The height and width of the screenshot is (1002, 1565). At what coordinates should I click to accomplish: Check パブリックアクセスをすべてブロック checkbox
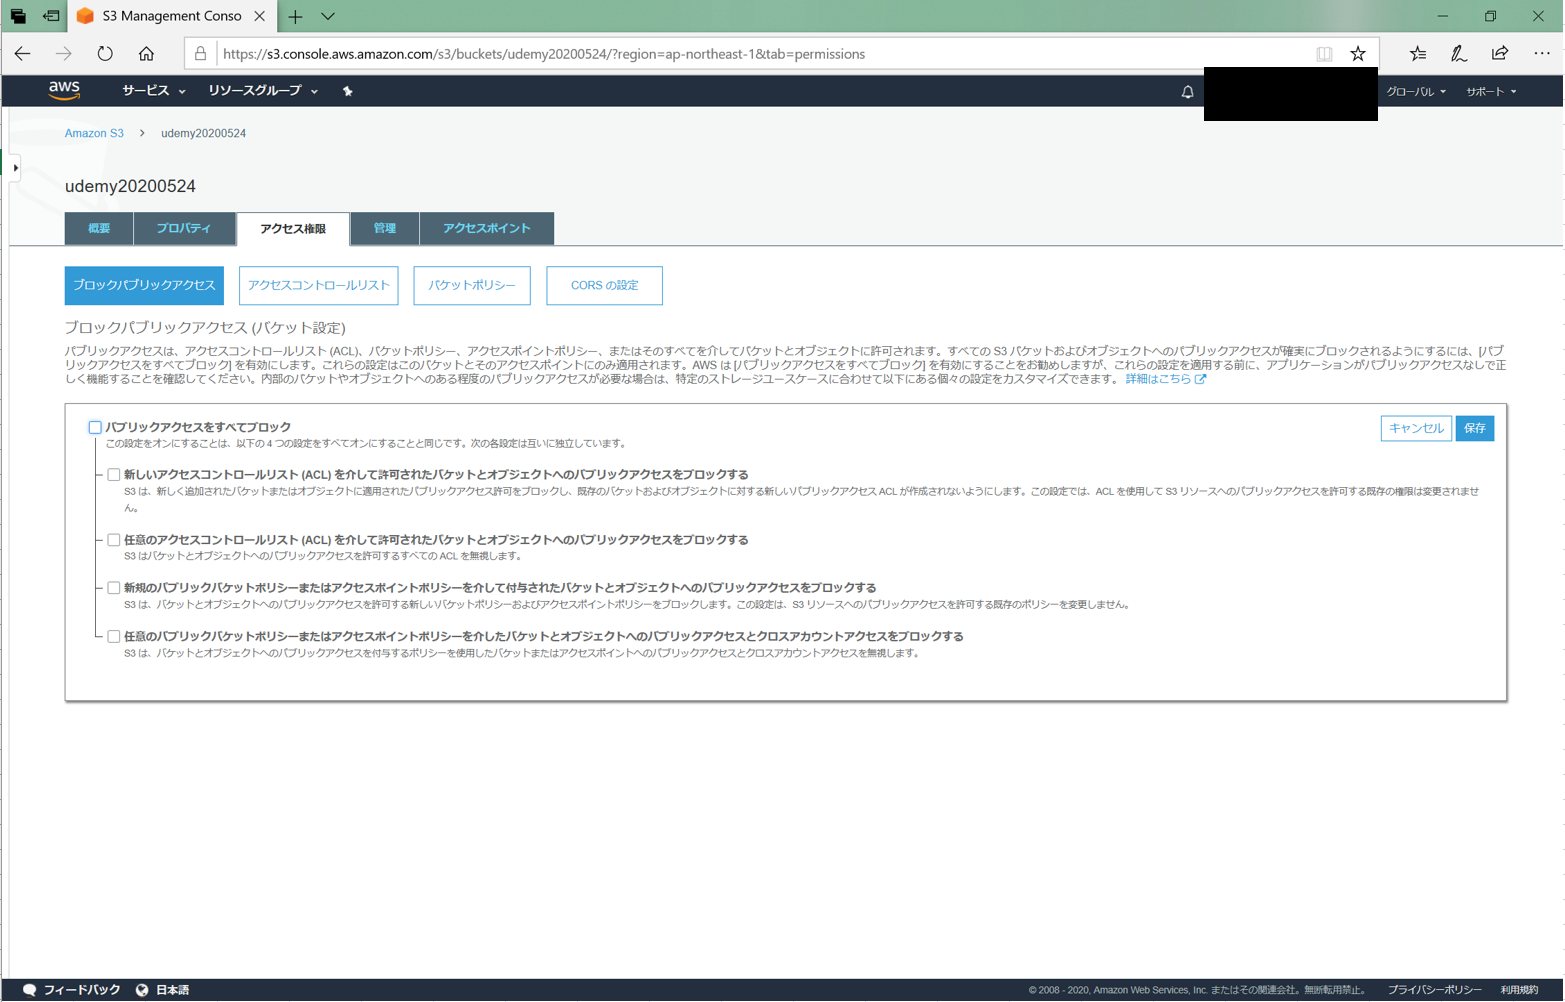[x=95, y=427]
